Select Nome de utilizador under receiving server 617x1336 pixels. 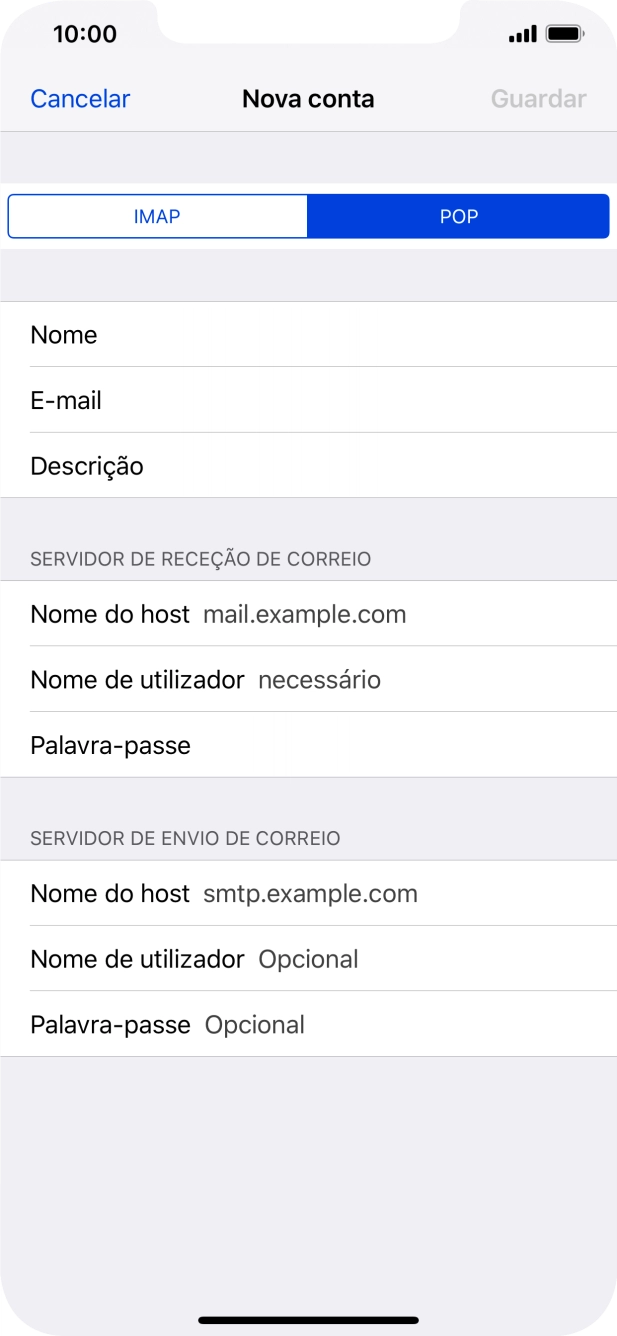click(x=300, y=679)
